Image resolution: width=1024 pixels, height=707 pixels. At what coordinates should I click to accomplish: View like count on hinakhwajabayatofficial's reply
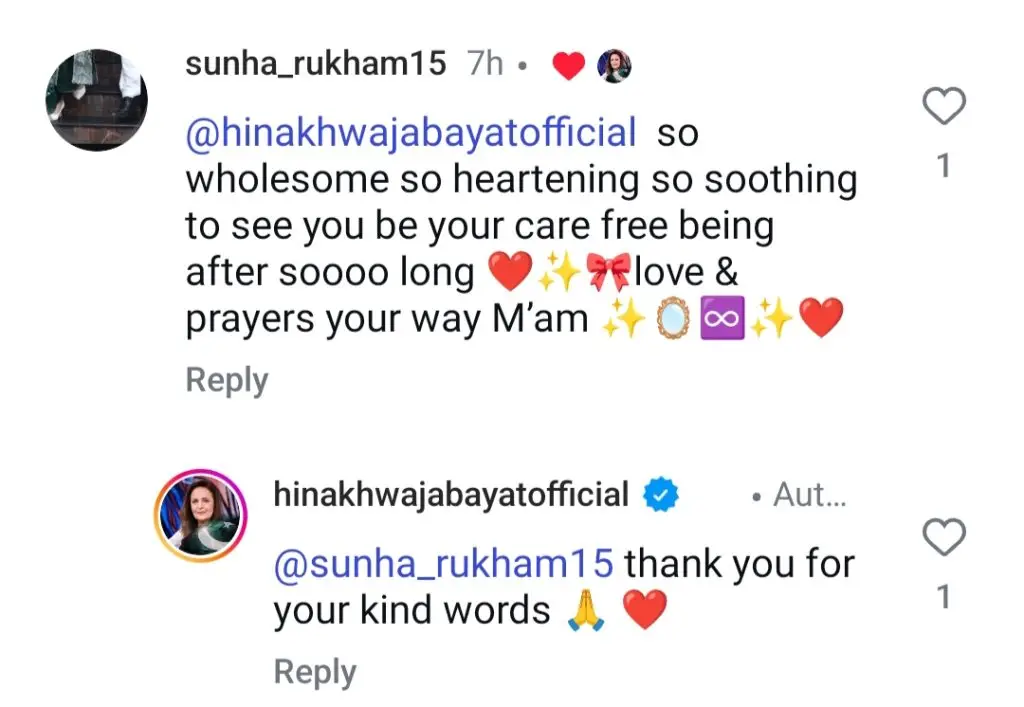point(943,597)
